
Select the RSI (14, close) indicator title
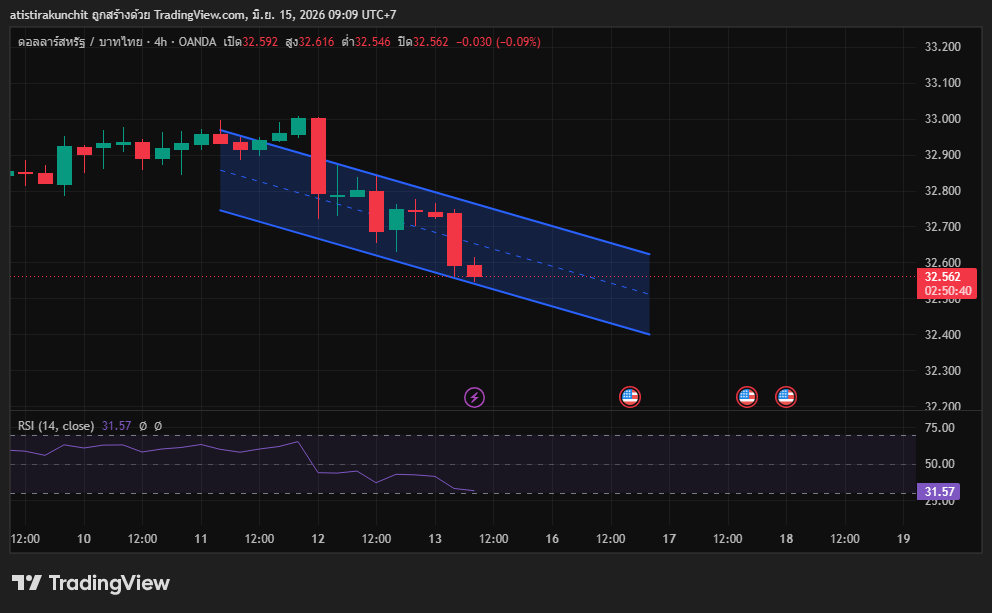(x=56, y=426)
